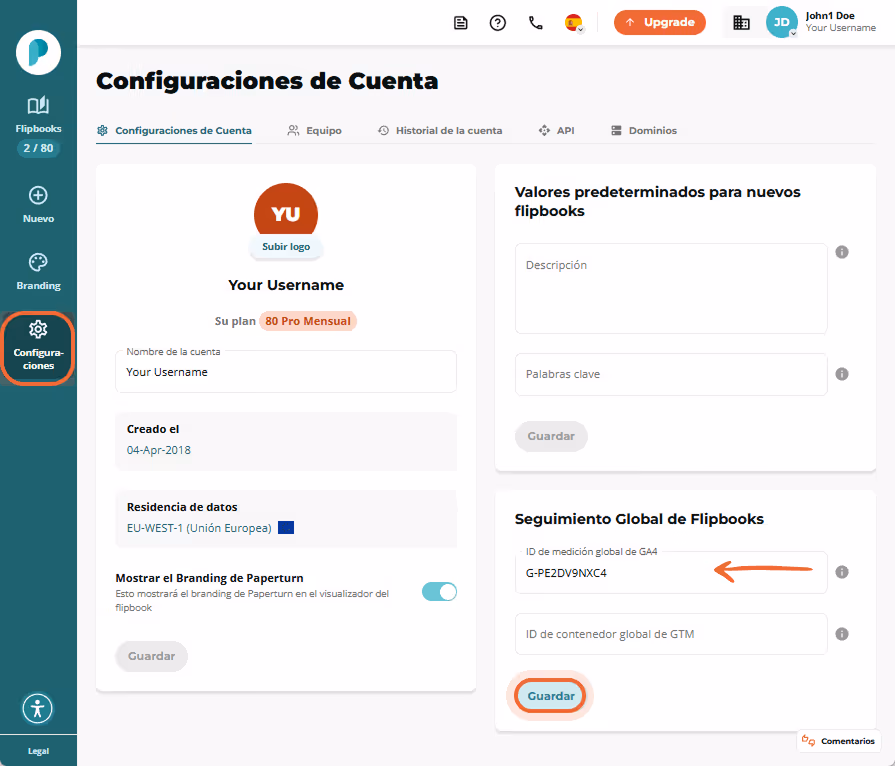Click the company building icon

coord(741,23)
